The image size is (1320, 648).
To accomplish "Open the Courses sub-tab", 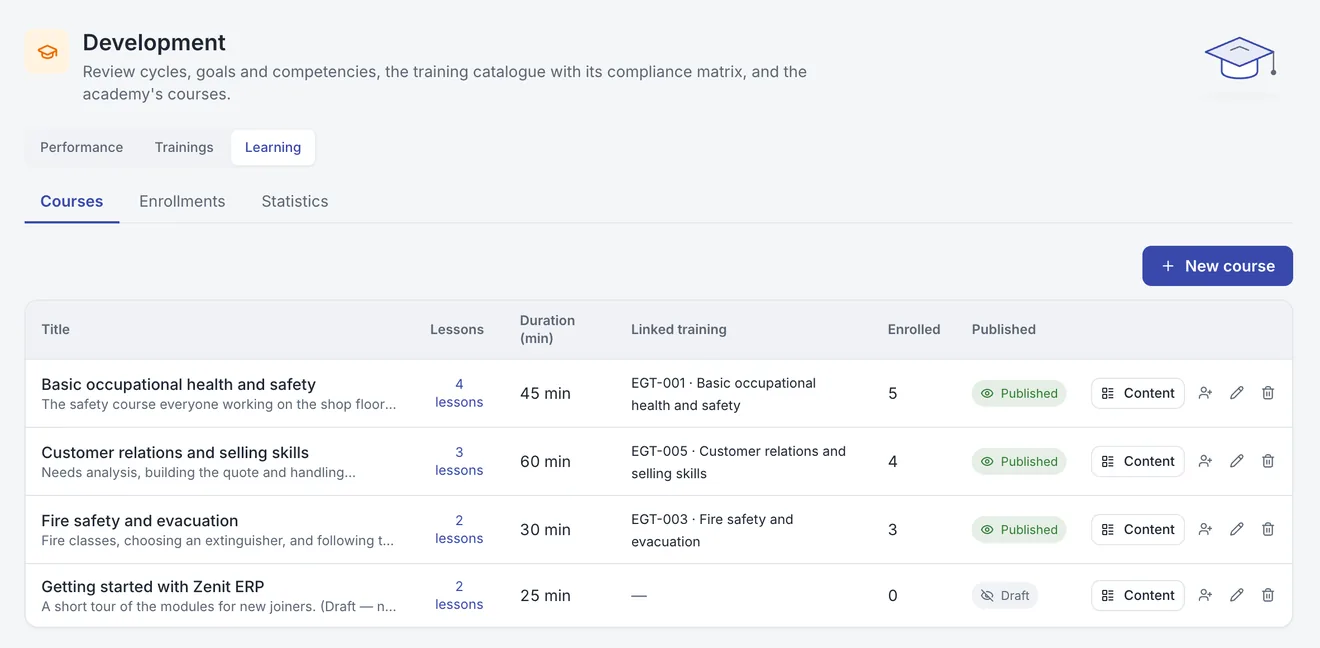I will (x=72, y=201).
